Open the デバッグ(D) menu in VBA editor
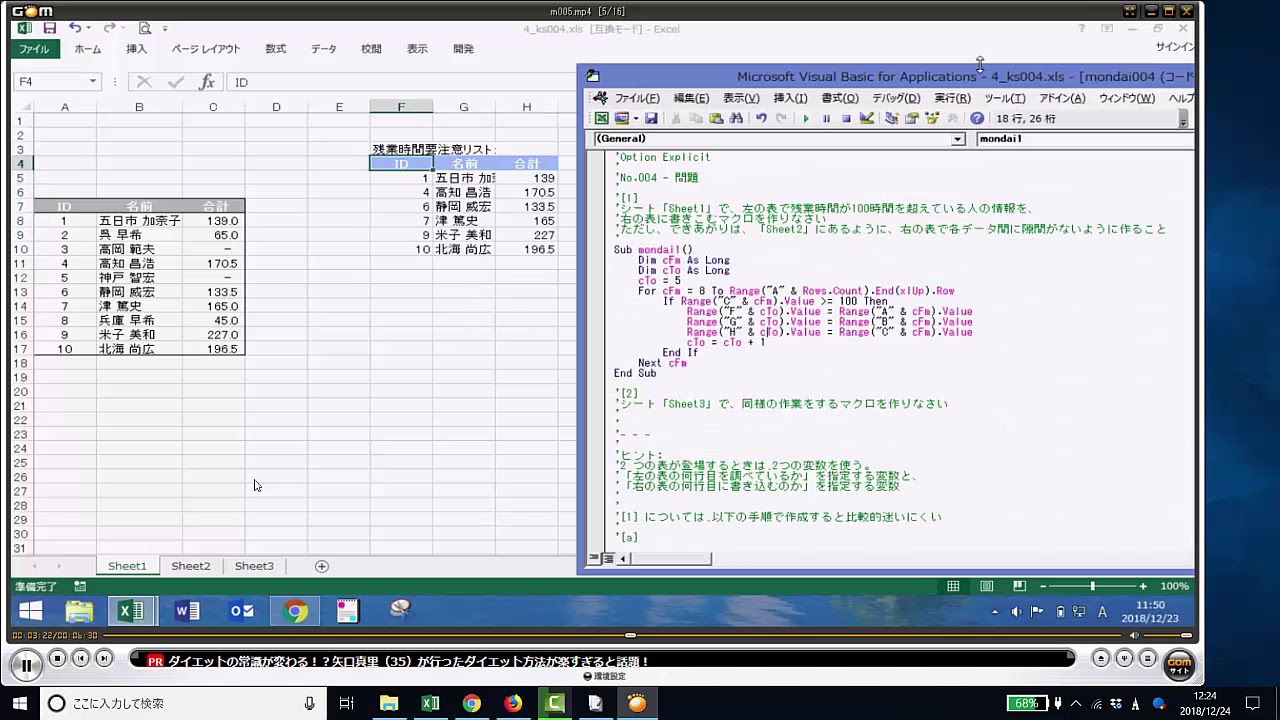The image size is (1280, 720). point(895,98)
